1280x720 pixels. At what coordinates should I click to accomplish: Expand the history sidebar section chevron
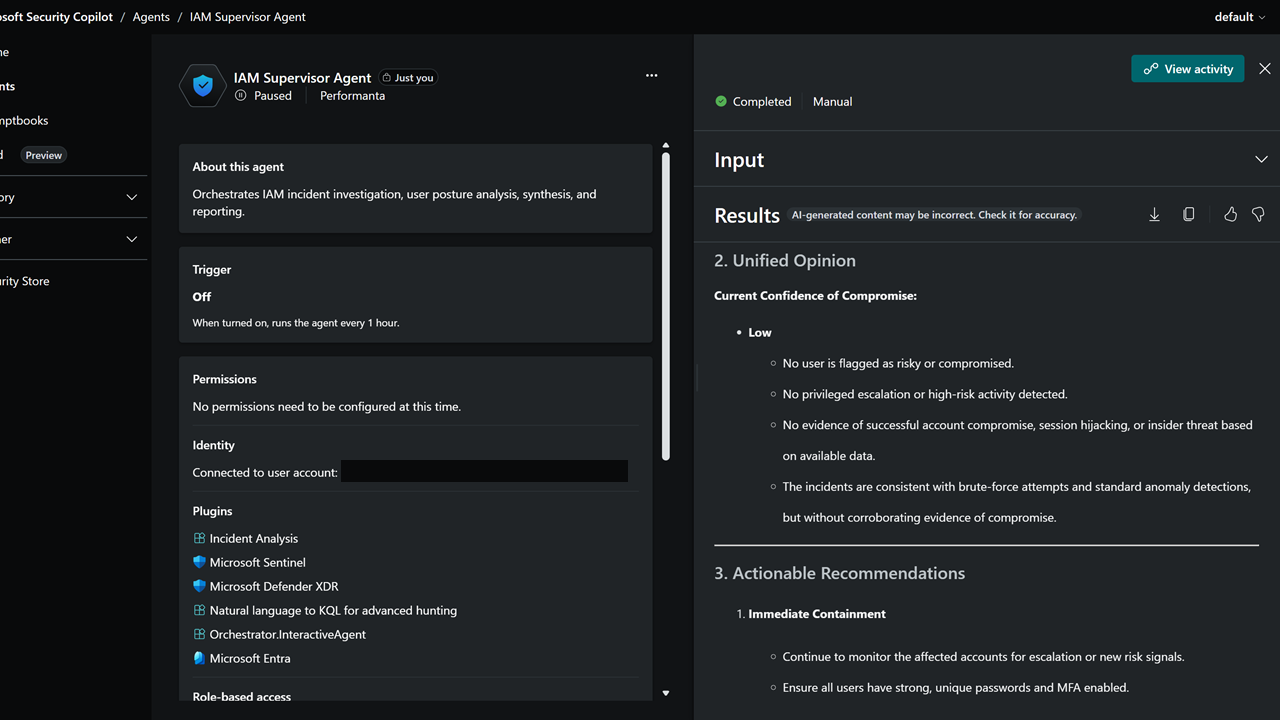point(132,198)
